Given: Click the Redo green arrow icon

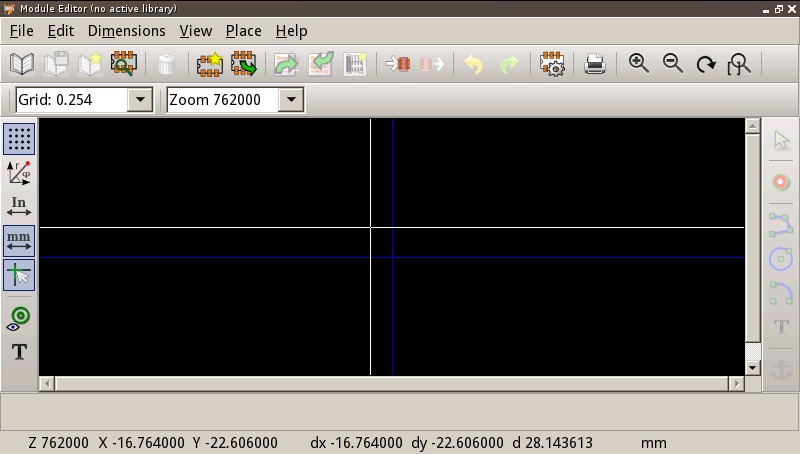Looking at the screenshot, I should coord(509,64).
